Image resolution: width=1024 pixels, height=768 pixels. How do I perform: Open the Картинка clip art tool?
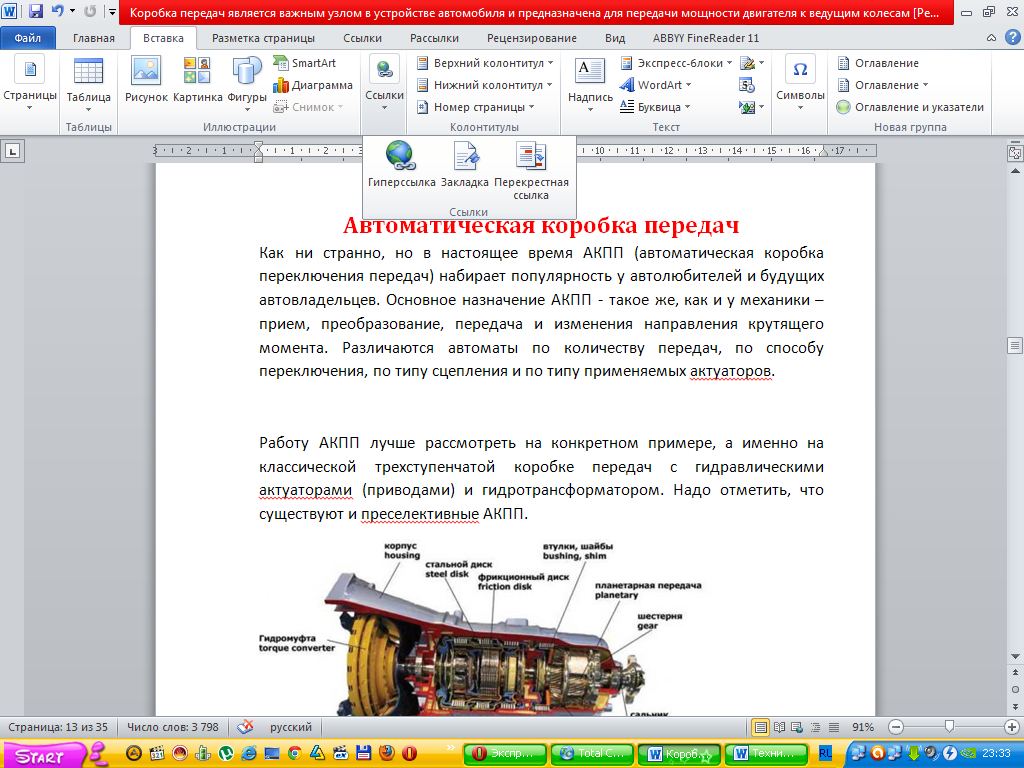coord(197,79)
